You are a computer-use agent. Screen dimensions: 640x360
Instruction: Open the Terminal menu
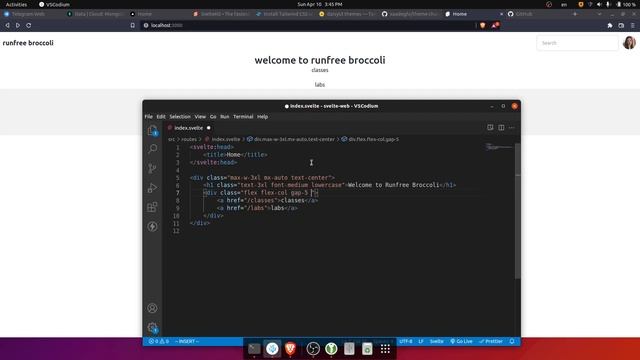pos(243,117)
